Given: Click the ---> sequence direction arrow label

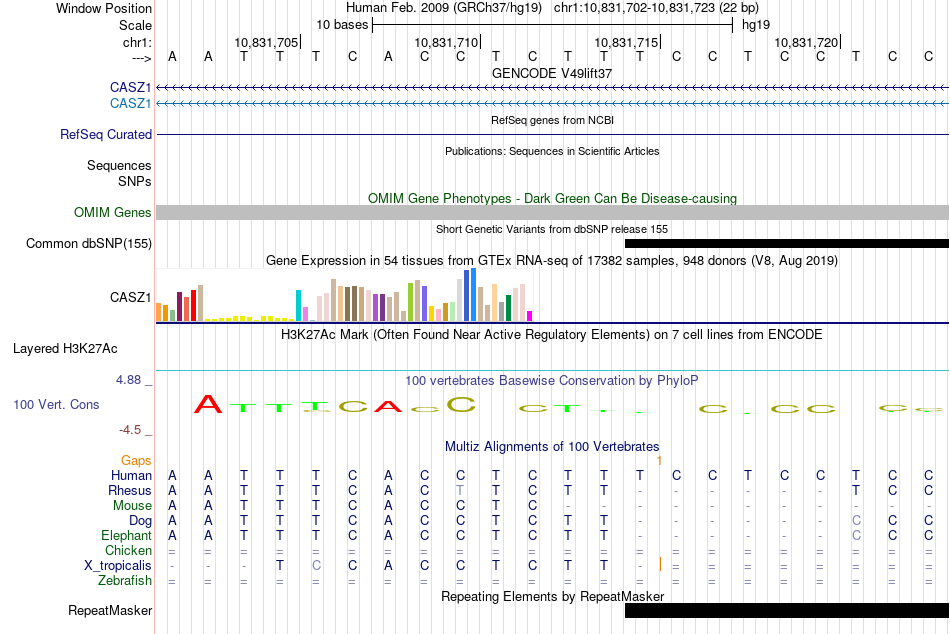Looking at the screenshot, I should coord(142,58).
